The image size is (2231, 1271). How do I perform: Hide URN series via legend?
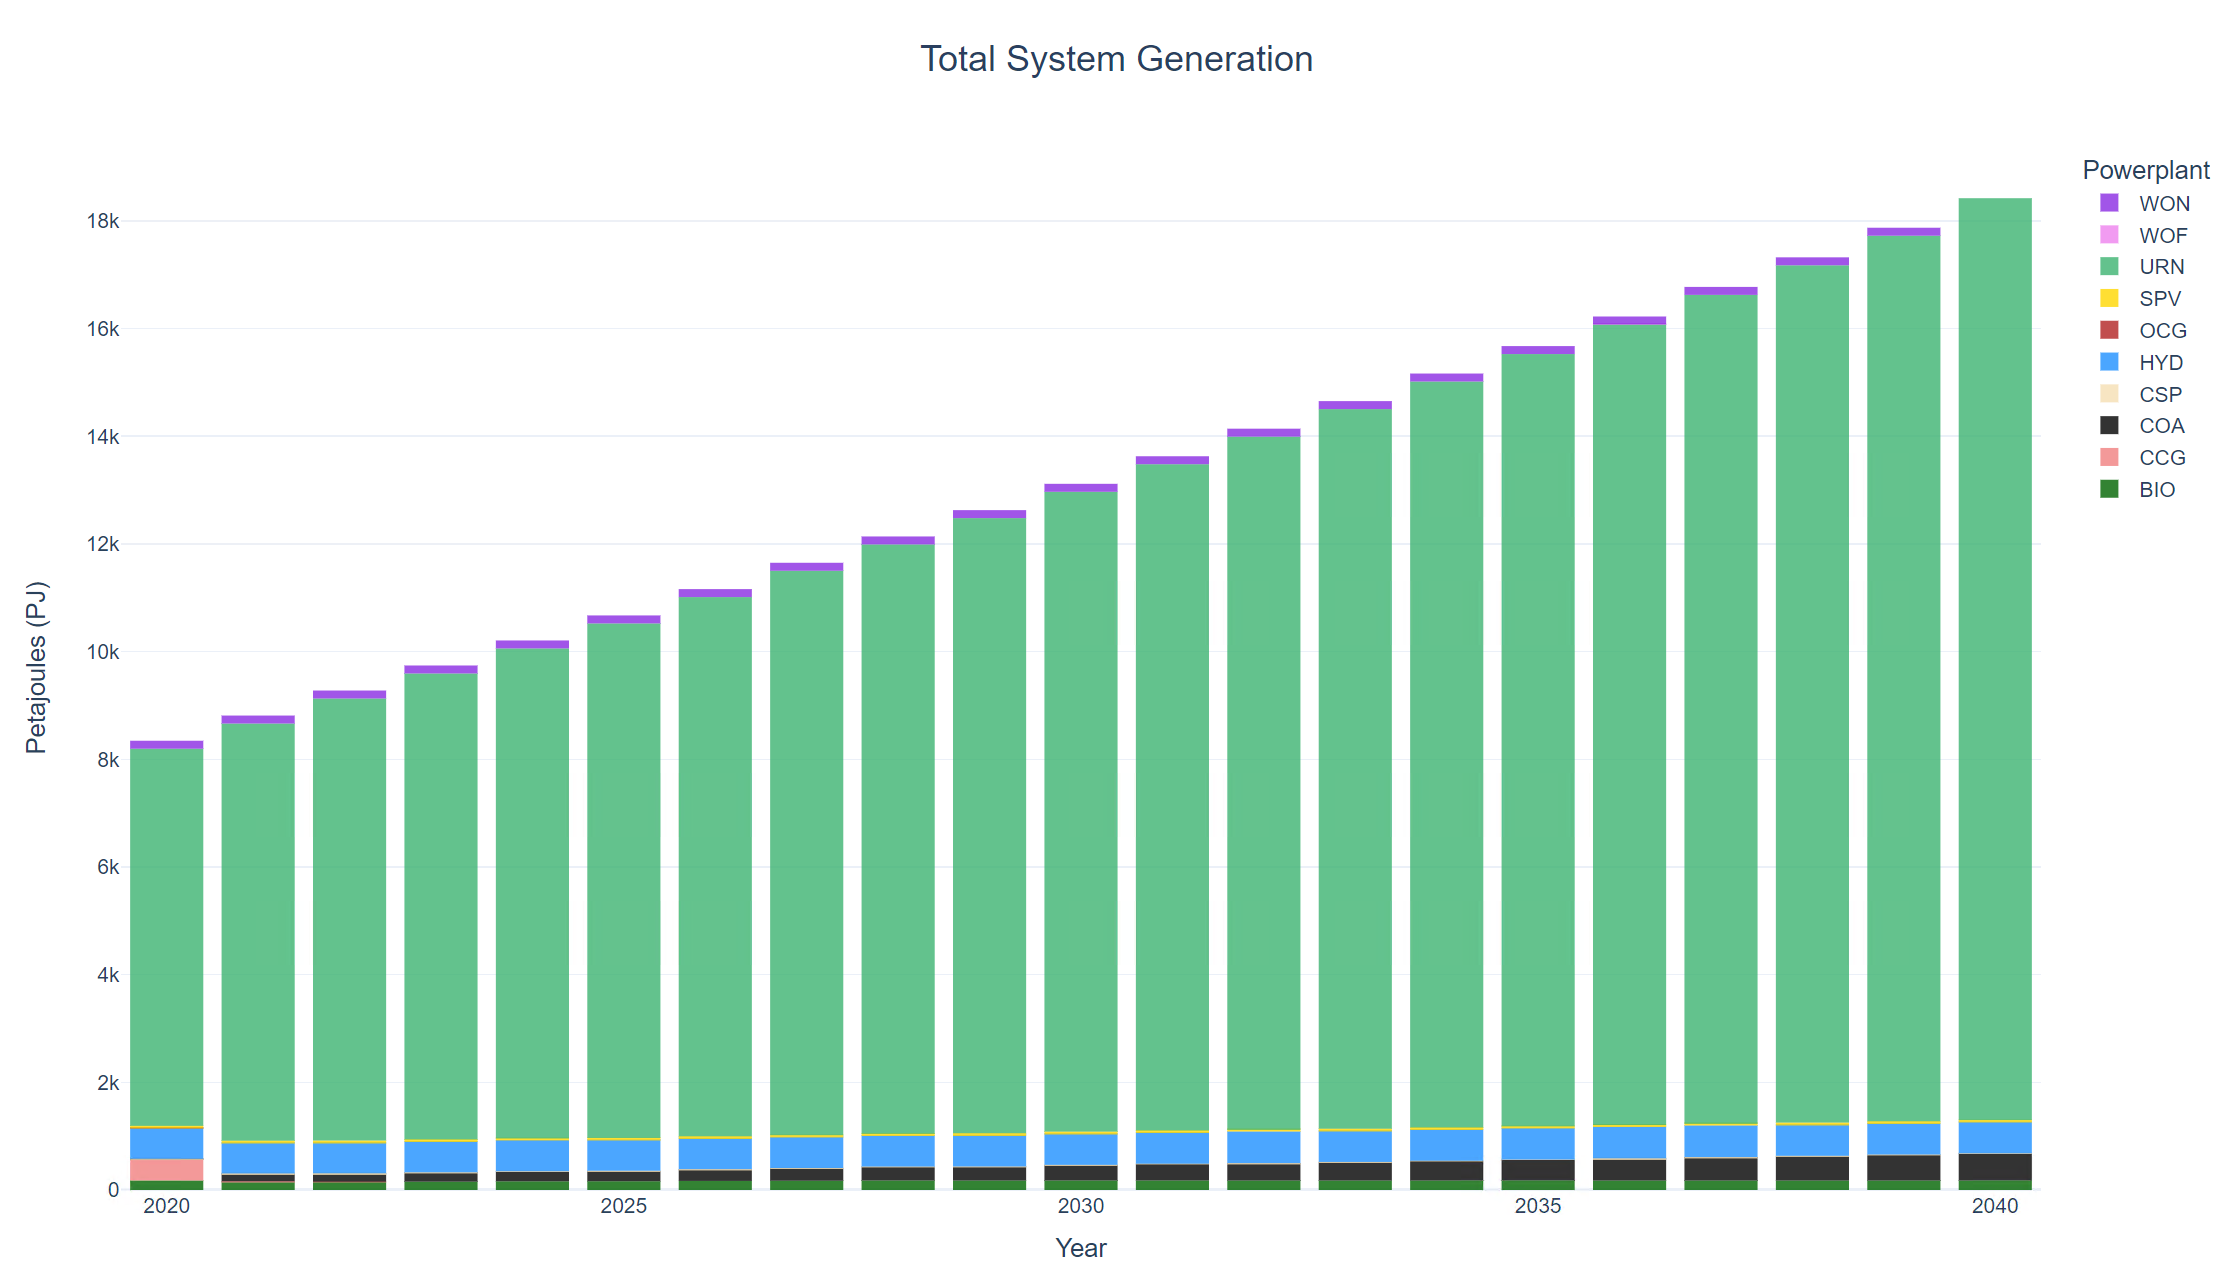(x=2160, y=267)
